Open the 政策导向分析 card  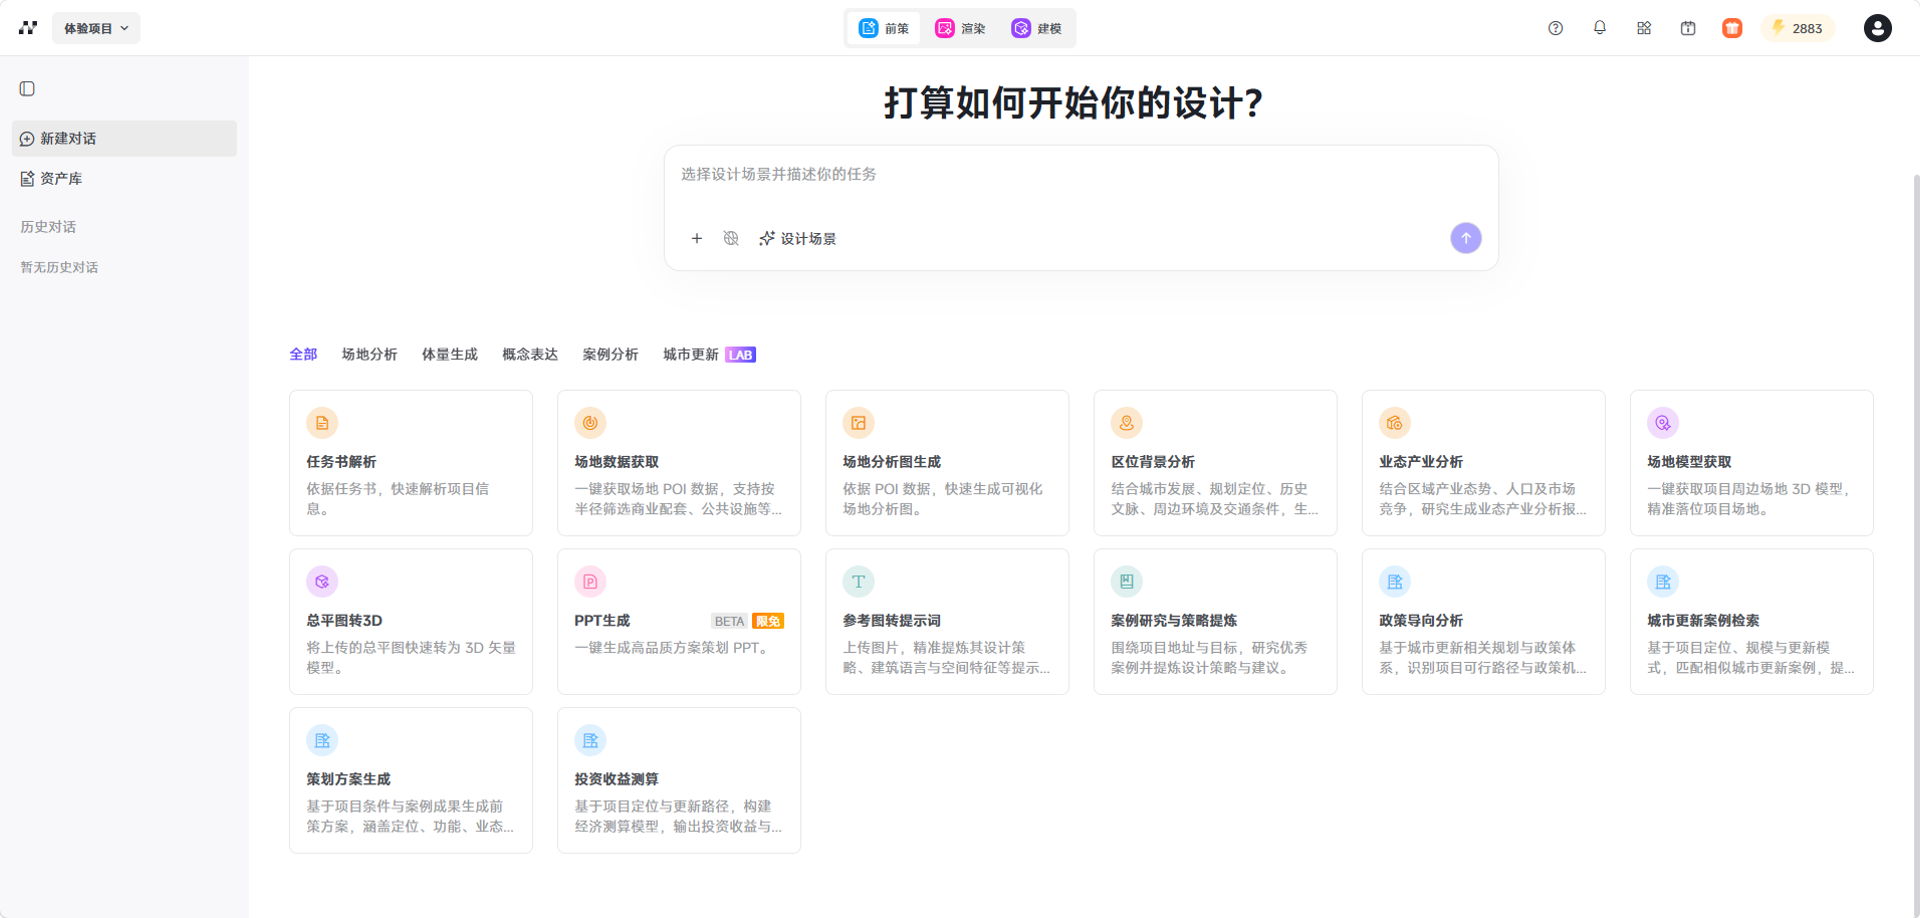click(1483, 621)
